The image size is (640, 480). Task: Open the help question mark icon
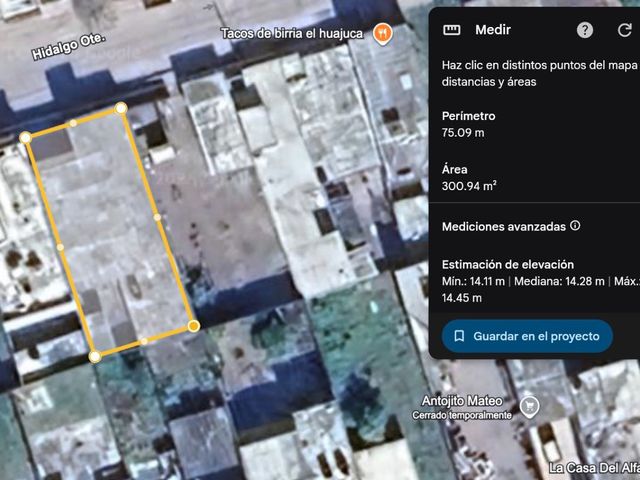point(584,30)
